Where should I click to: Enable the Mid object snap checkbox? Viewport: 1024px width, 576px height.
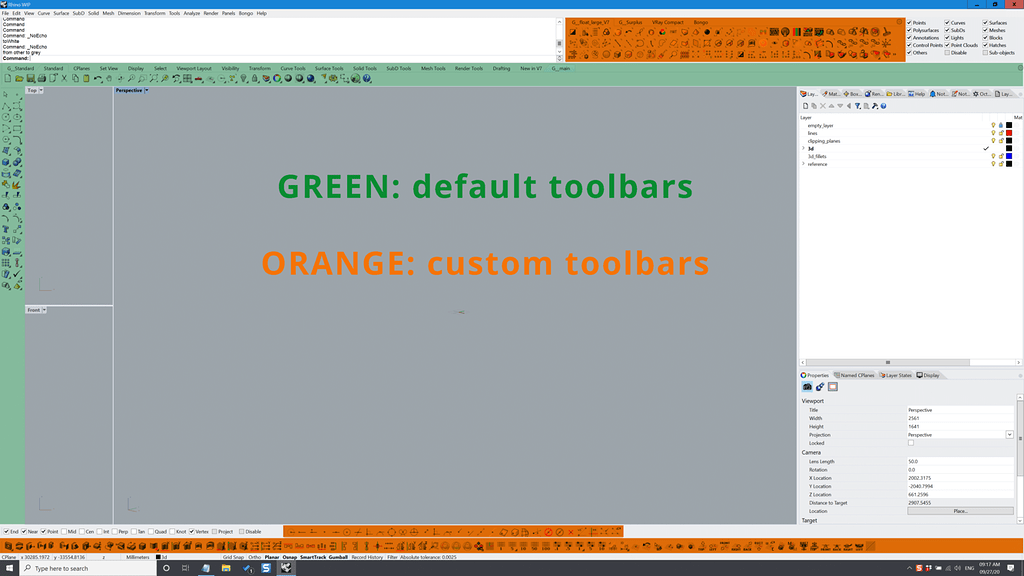pyautogui.click(x=64, y=532)
